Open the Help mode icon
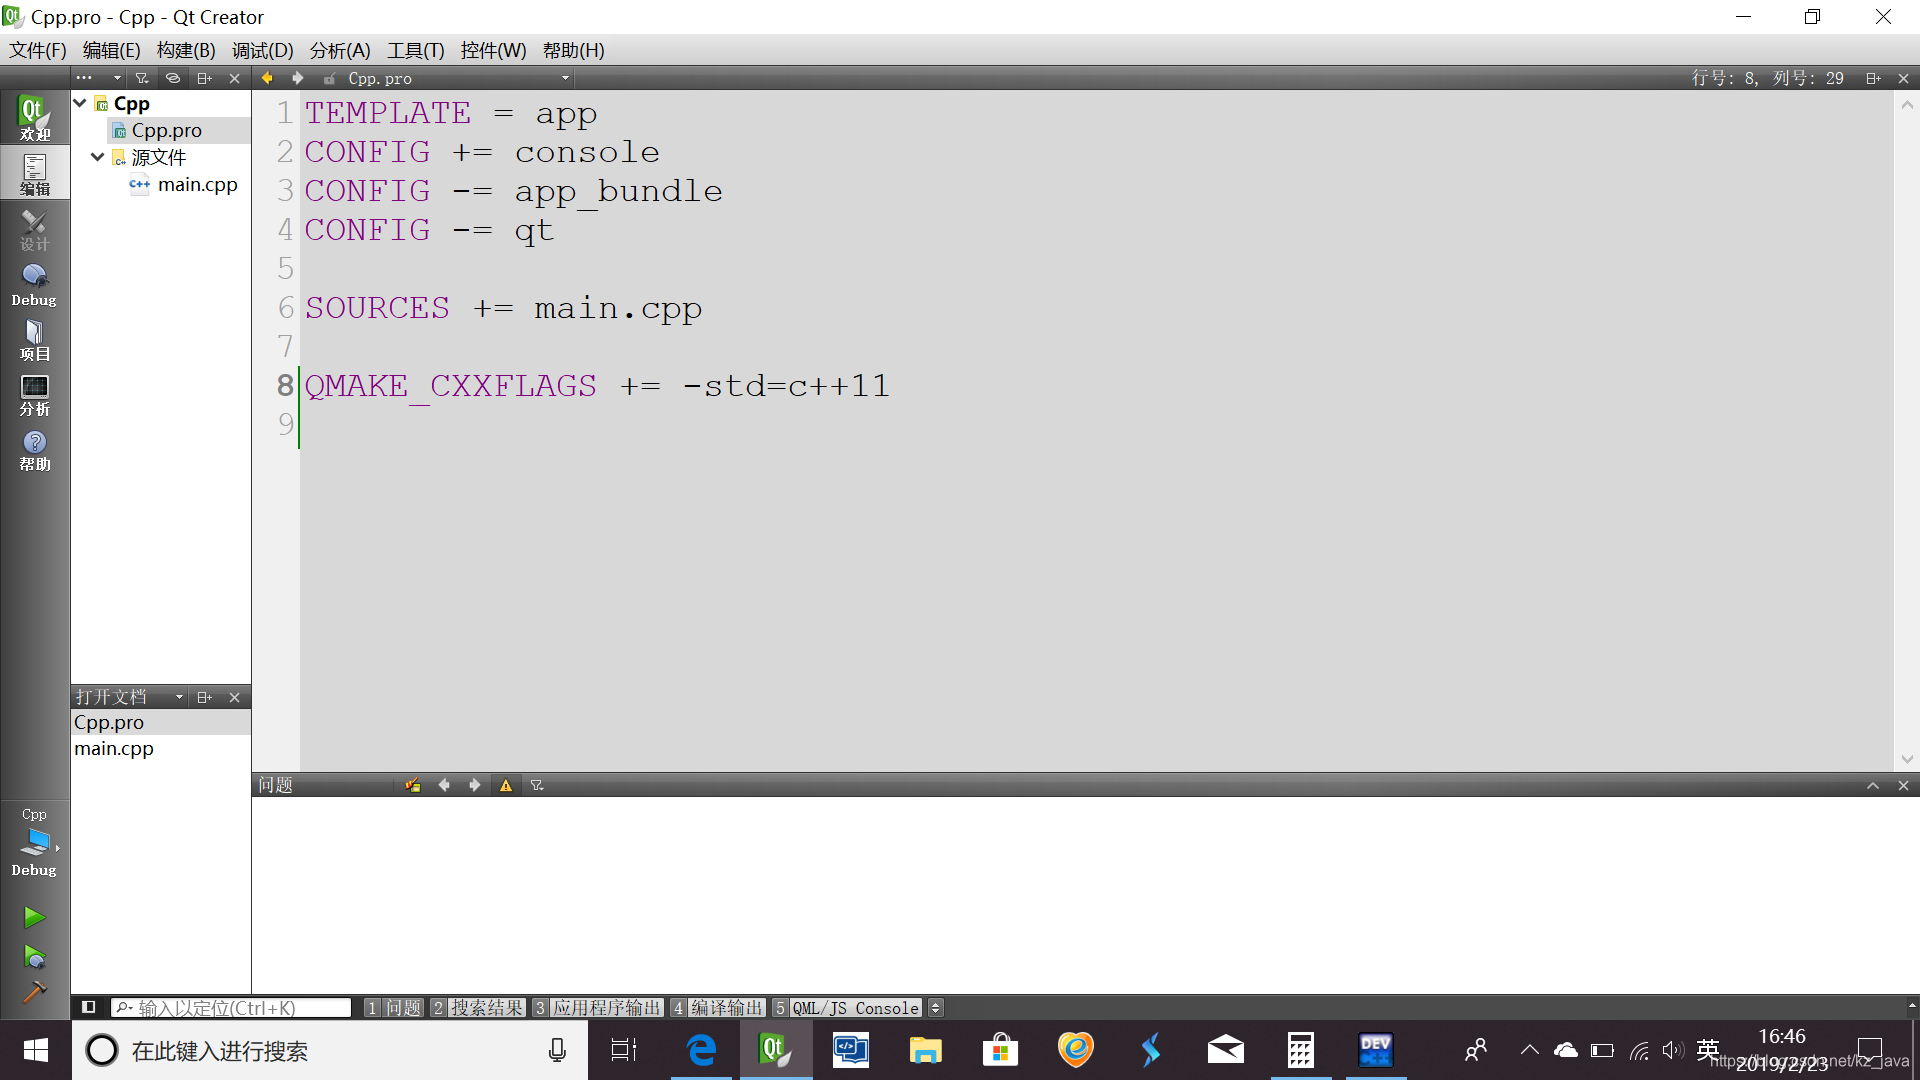Image resolution: width=1920 pixels, height=1080 pixels. (x=35, y=450)
